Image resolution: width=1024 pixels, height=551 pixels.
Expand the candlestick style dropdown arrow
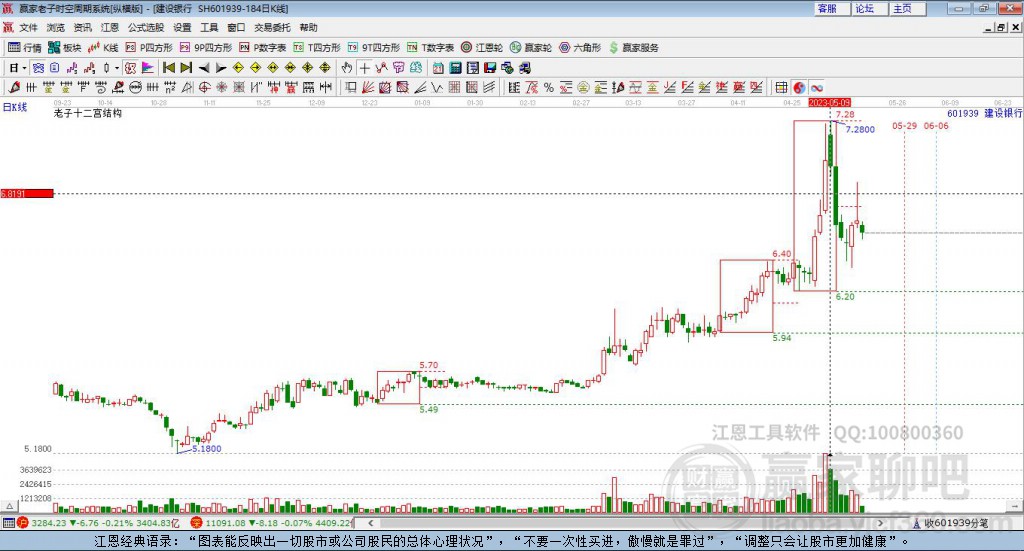[117, 68]
